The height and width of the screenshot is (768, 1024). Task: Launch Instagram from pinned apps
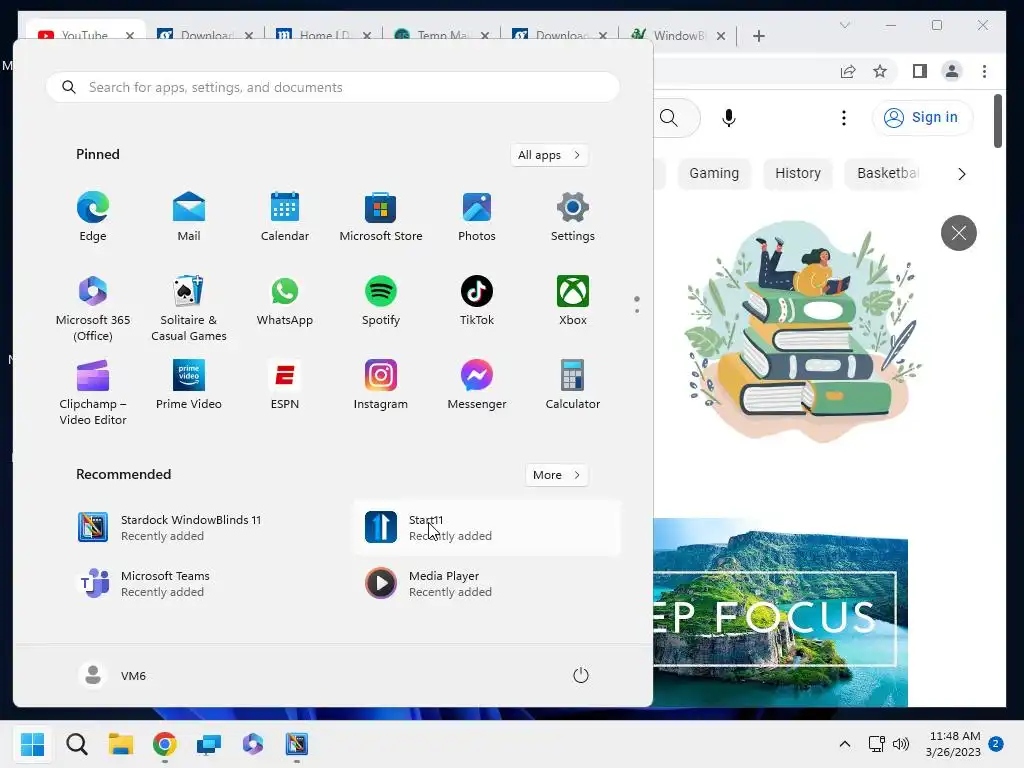(381, 385)
